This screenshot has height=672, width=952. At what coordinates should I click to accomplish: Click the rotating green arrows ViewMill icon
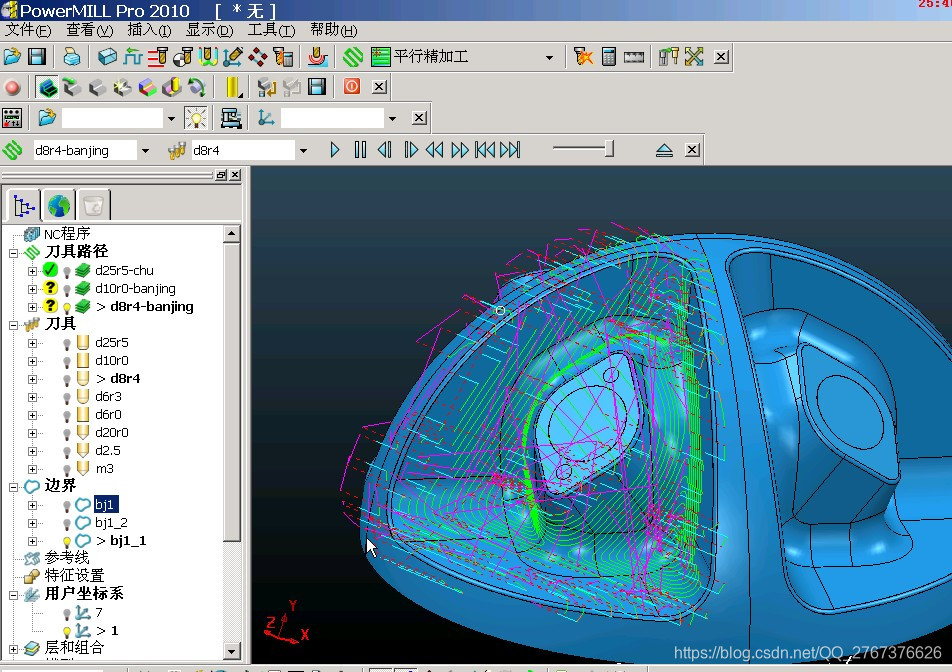point(197,87)
